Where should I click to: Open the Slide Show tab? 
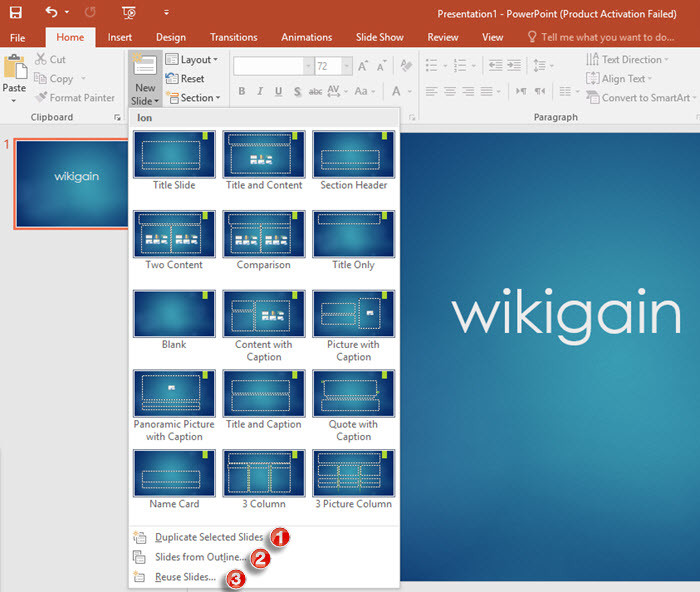(x=379, y=38)
